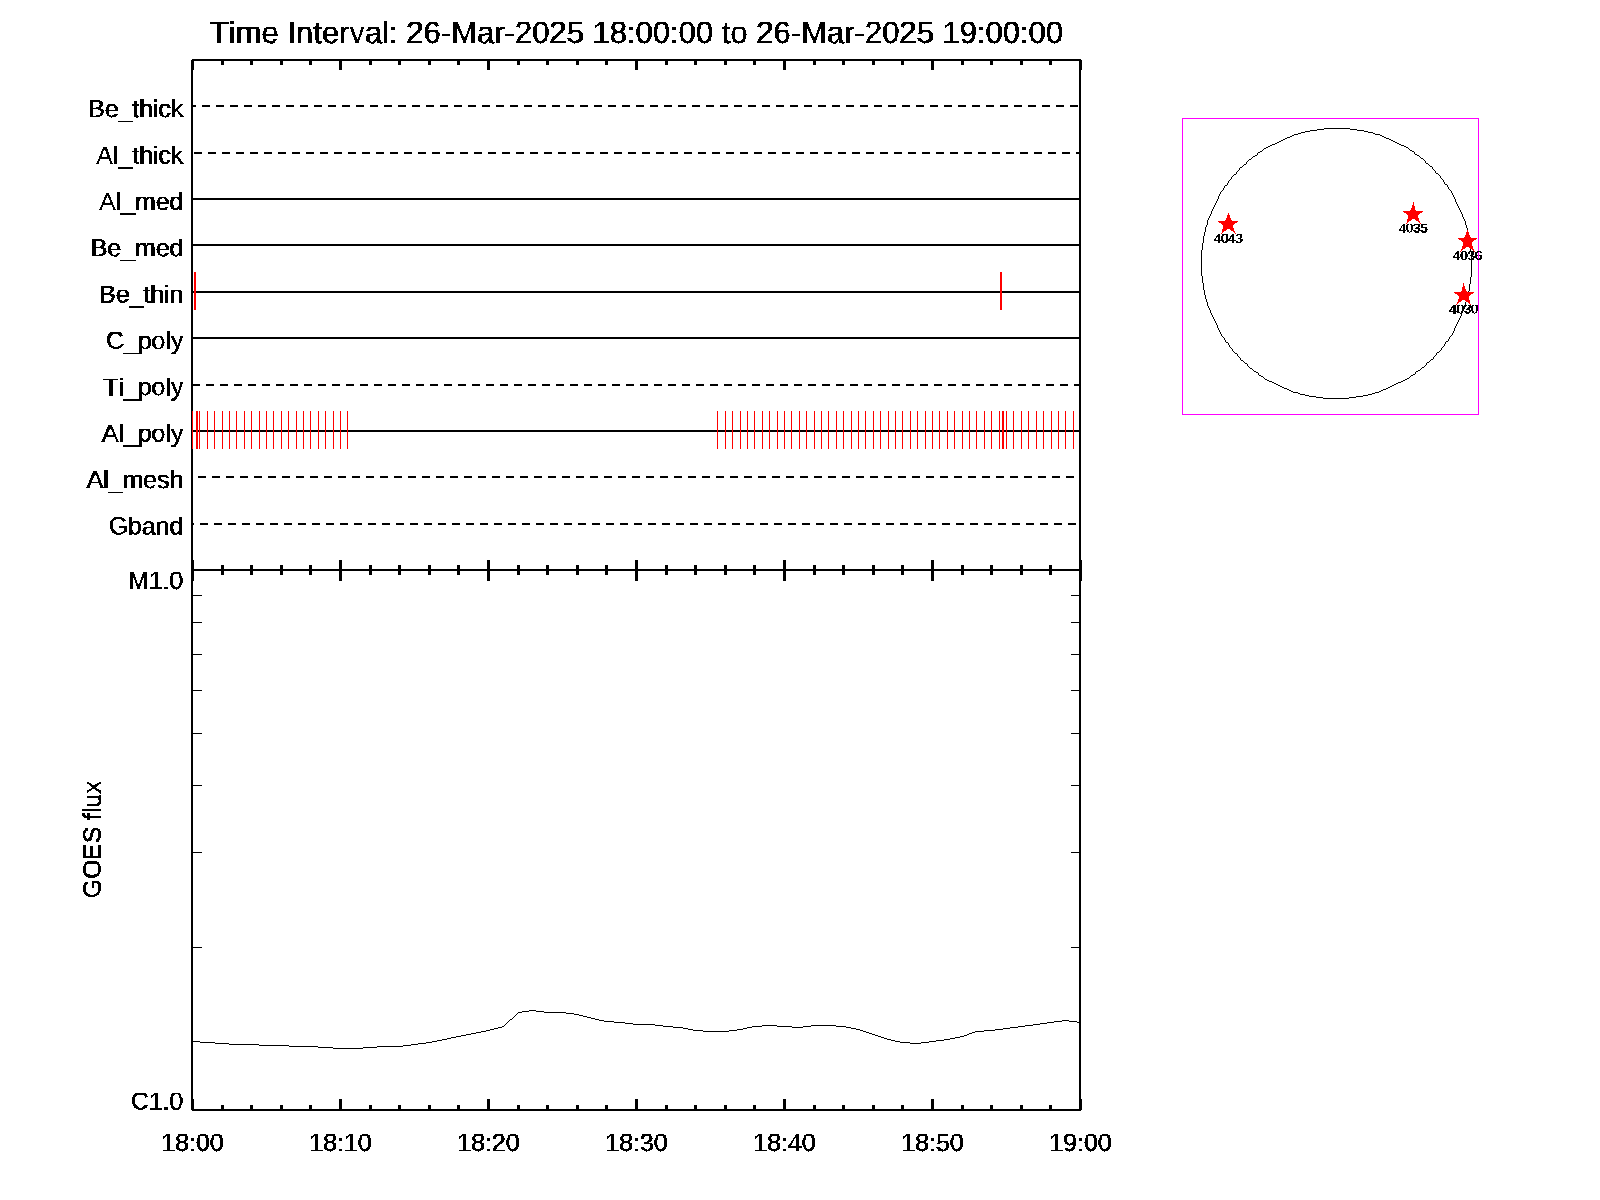The width and height of the screenshot is (1600, 1200).
Task: Click the Al_mesh filter label
Action: pyautogui.click(x=135, y=480)
